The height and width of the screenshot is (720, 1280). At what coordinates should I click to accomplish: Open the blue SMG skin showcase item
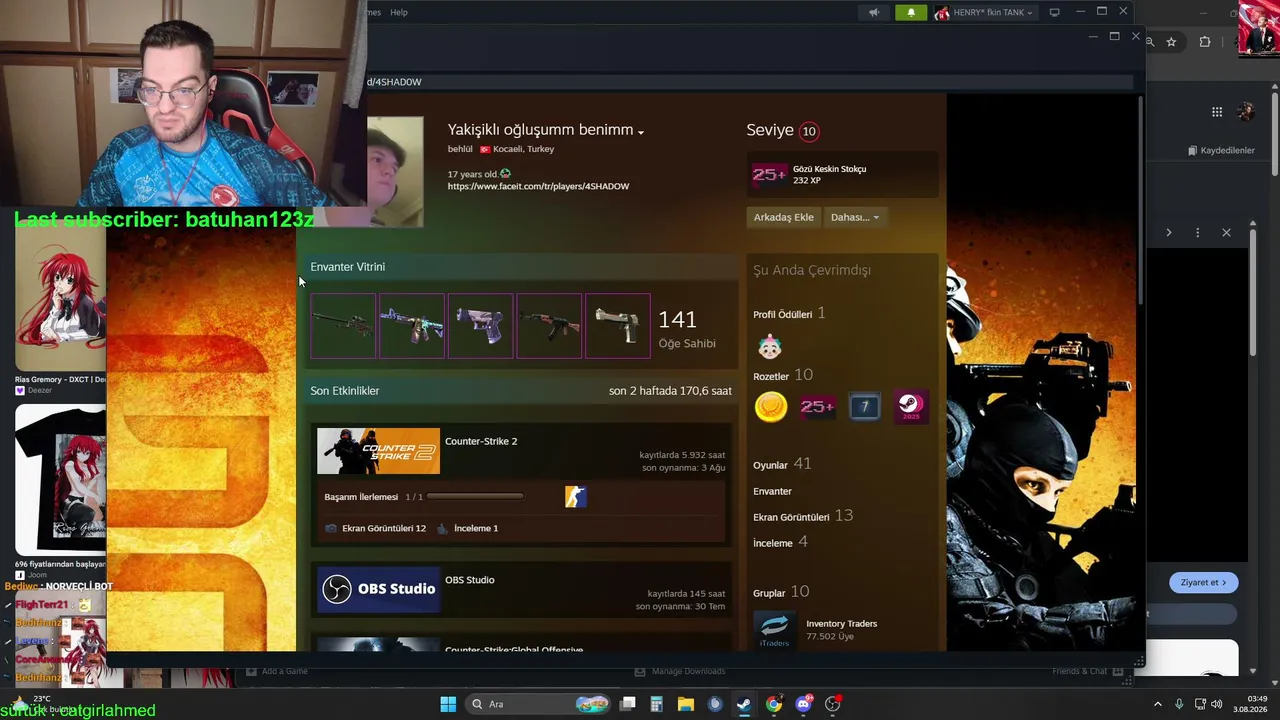tap(412, 326)
